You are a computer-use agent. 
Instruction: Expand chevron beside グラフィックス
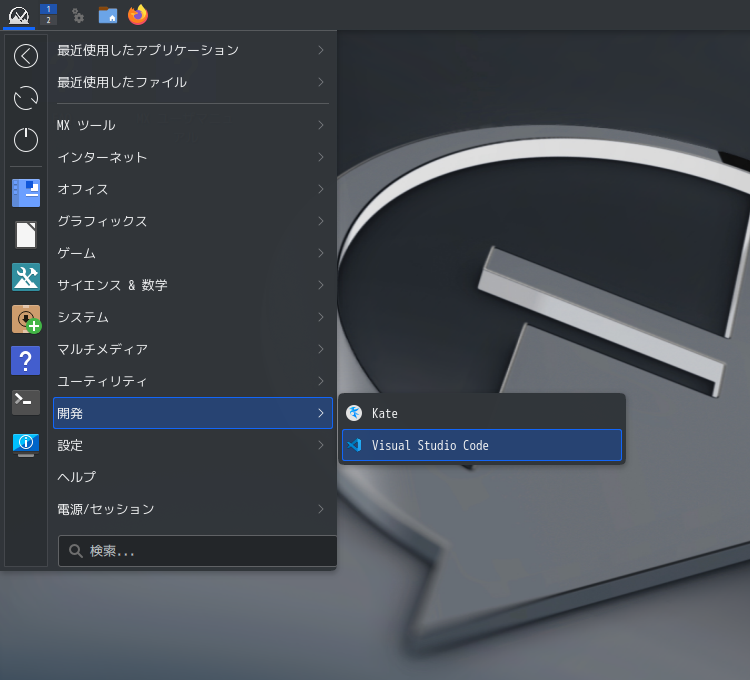321,221
